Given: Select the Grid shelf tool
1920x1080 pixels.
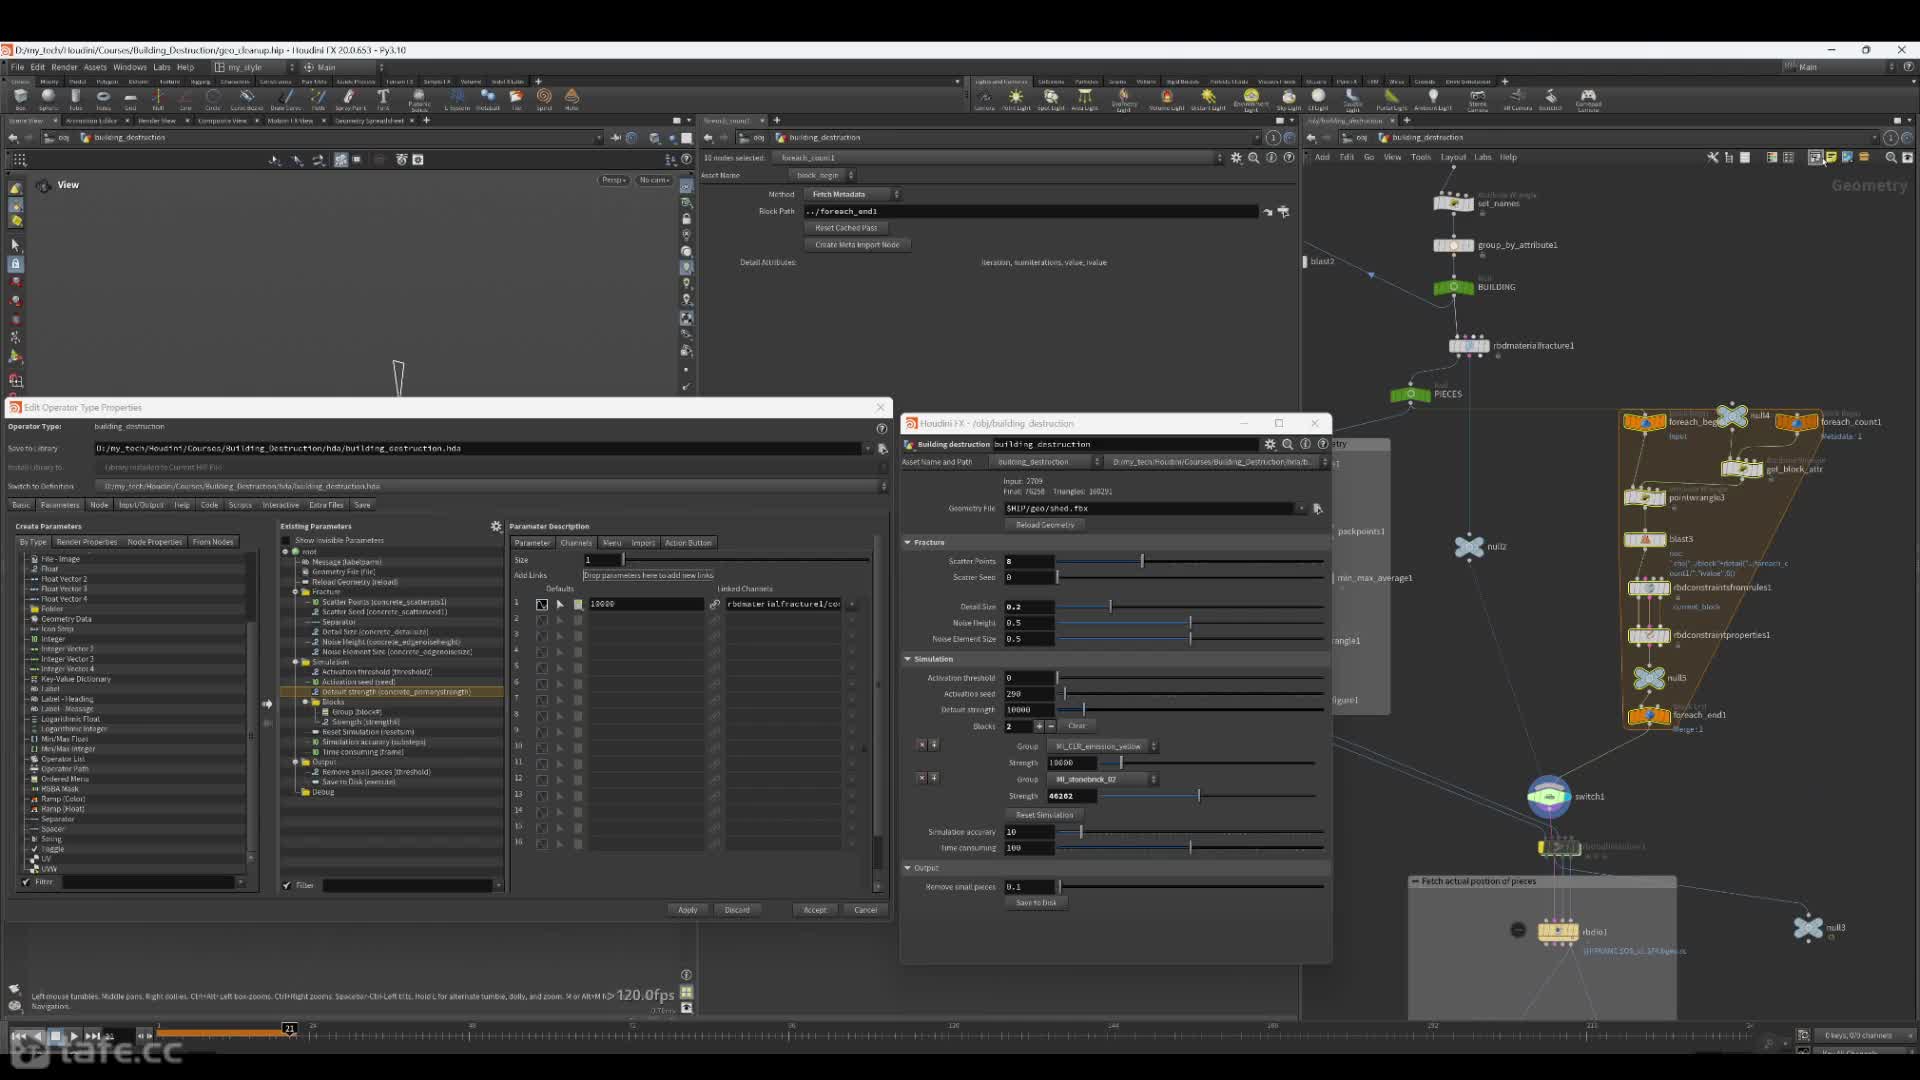Looking at the screenshot, I should coord(130,99).
